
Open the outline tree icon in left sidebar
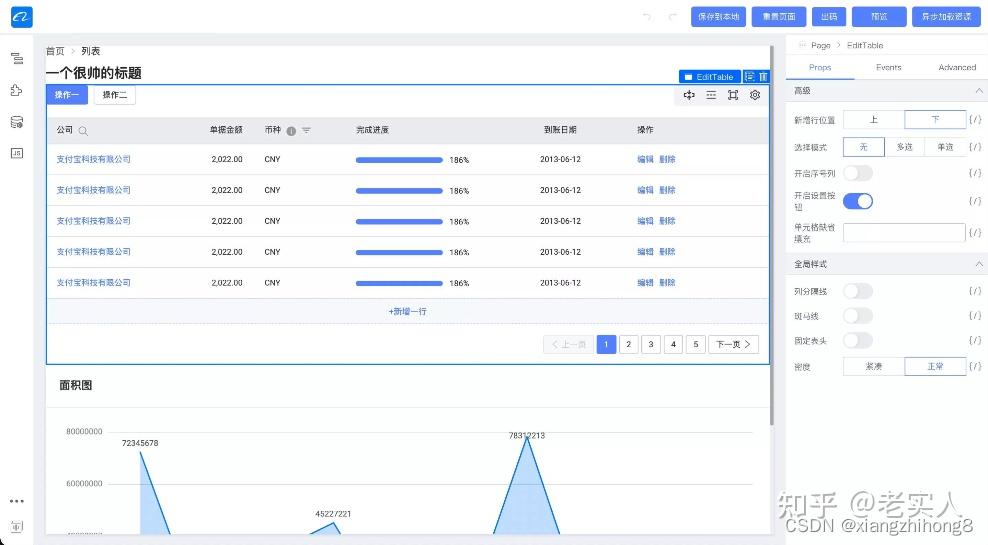17,59
